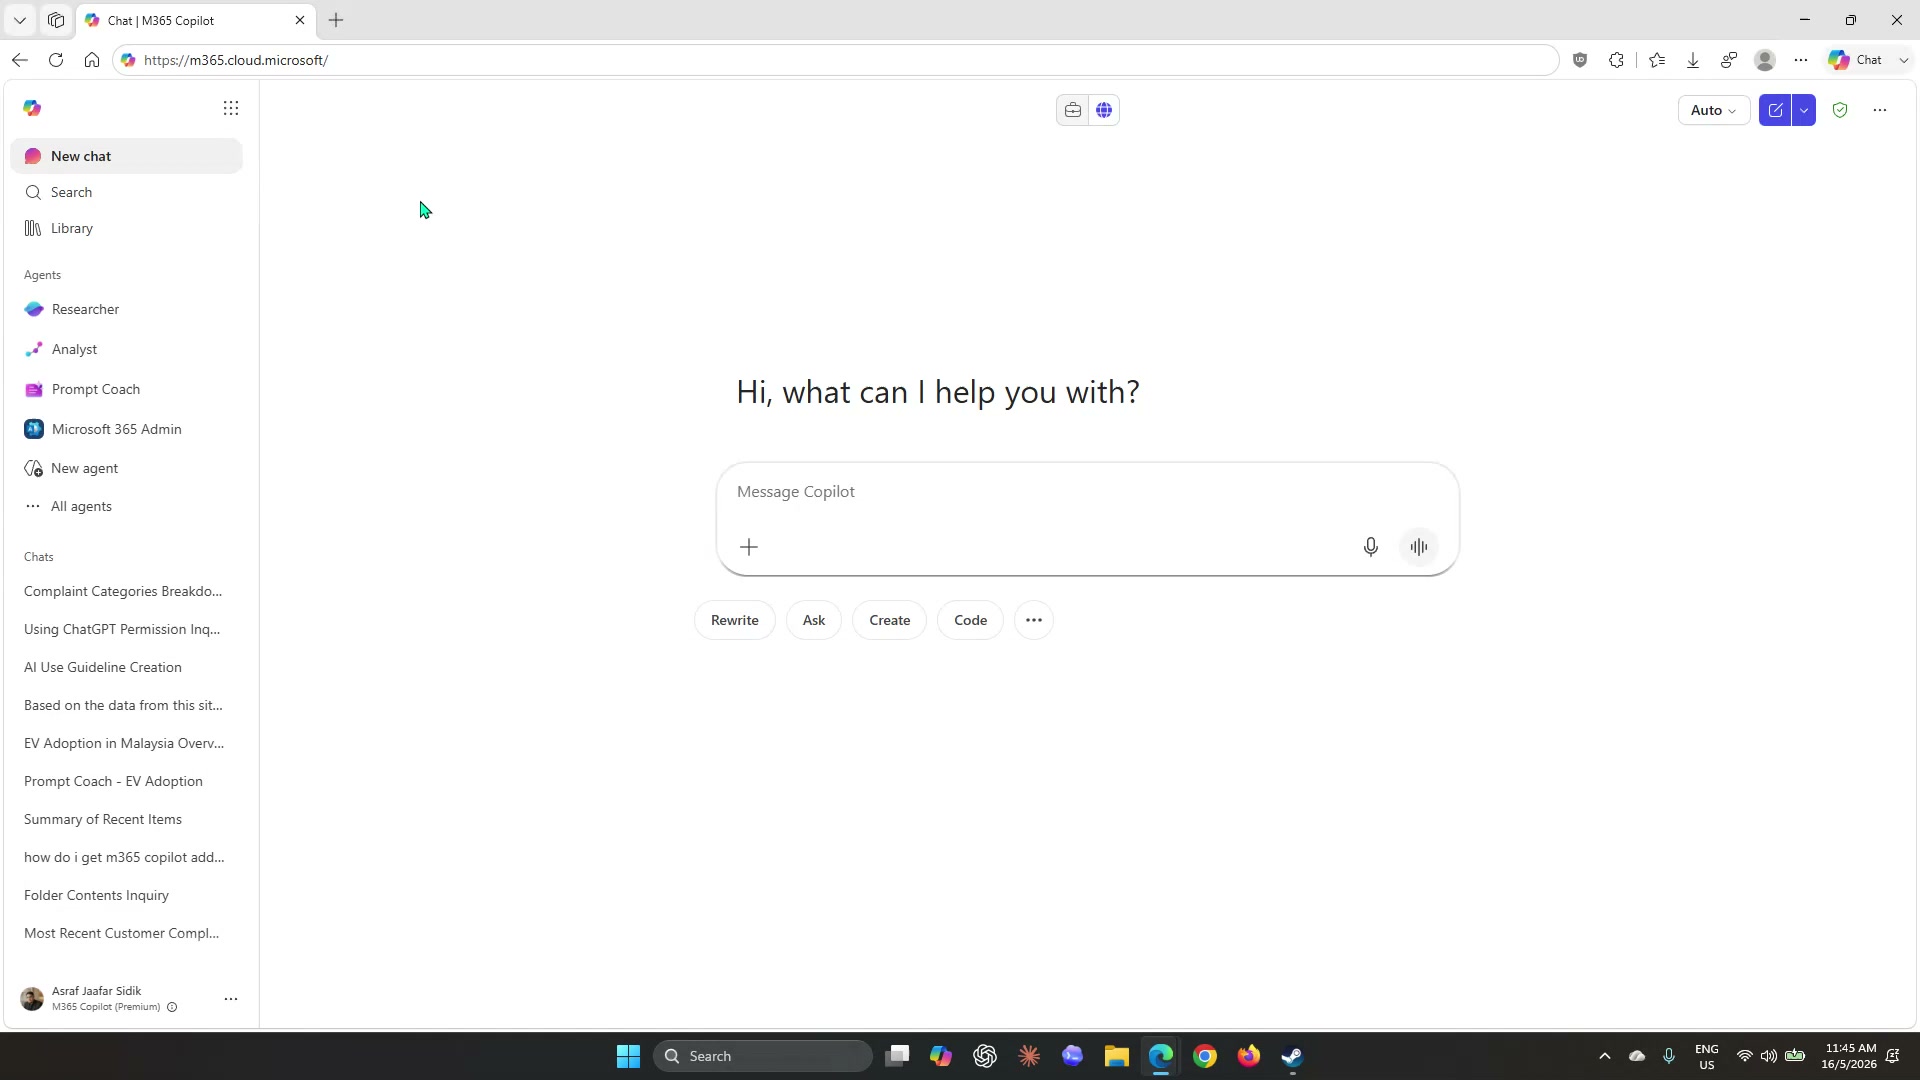Open the Prompt Coach - EV Adoption chat
Screen dimensions: 1920x1080
(126, 781)
